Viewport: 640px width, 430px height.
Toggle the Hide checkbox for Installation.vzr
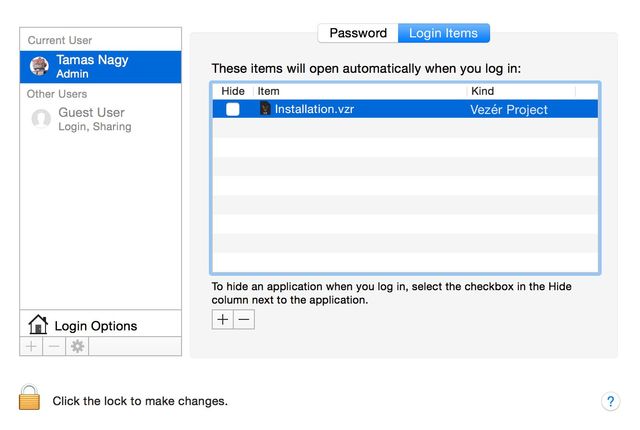tap(233, 109)
